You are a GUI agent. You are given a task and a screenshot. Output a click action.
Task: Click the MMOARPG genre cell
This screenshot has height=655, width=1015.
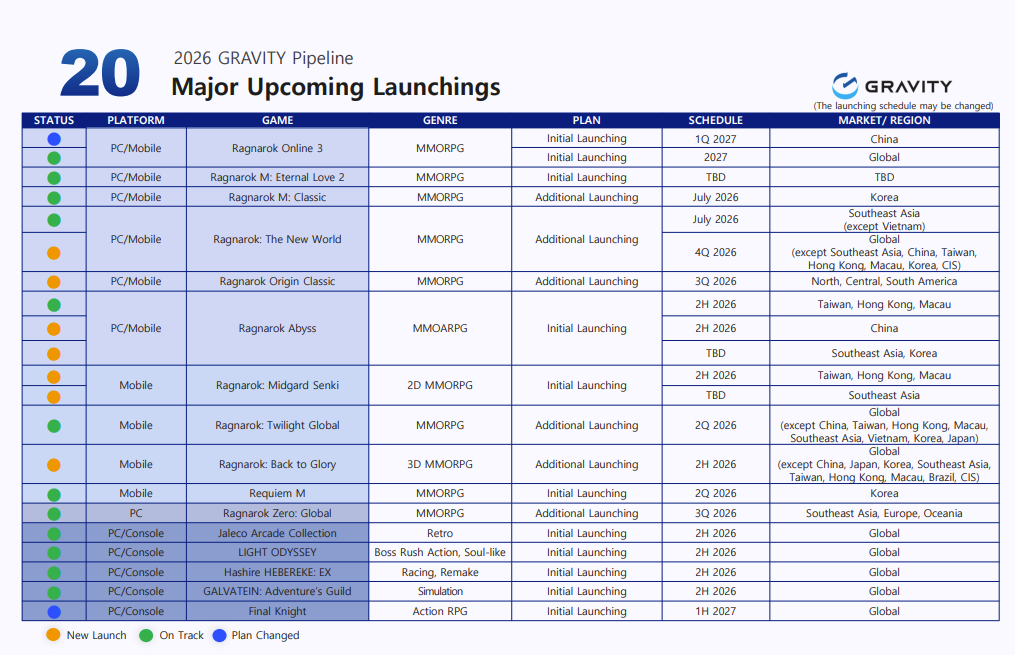coord(440,329)
